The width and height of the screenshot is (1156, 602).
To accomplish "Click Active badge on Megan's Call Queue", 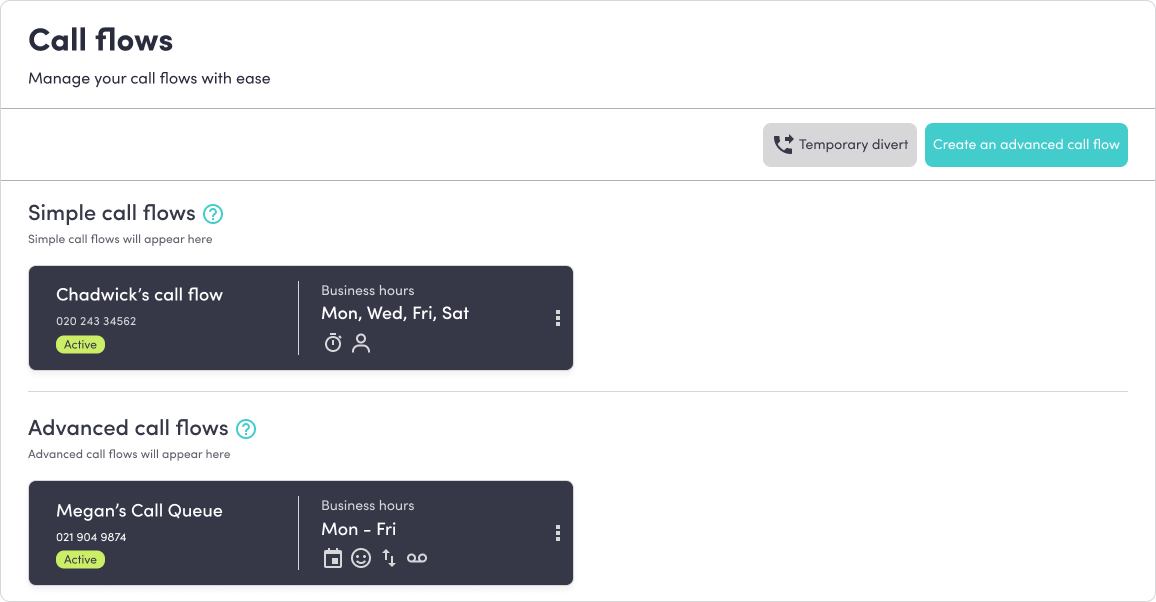I will click(80, 560).
